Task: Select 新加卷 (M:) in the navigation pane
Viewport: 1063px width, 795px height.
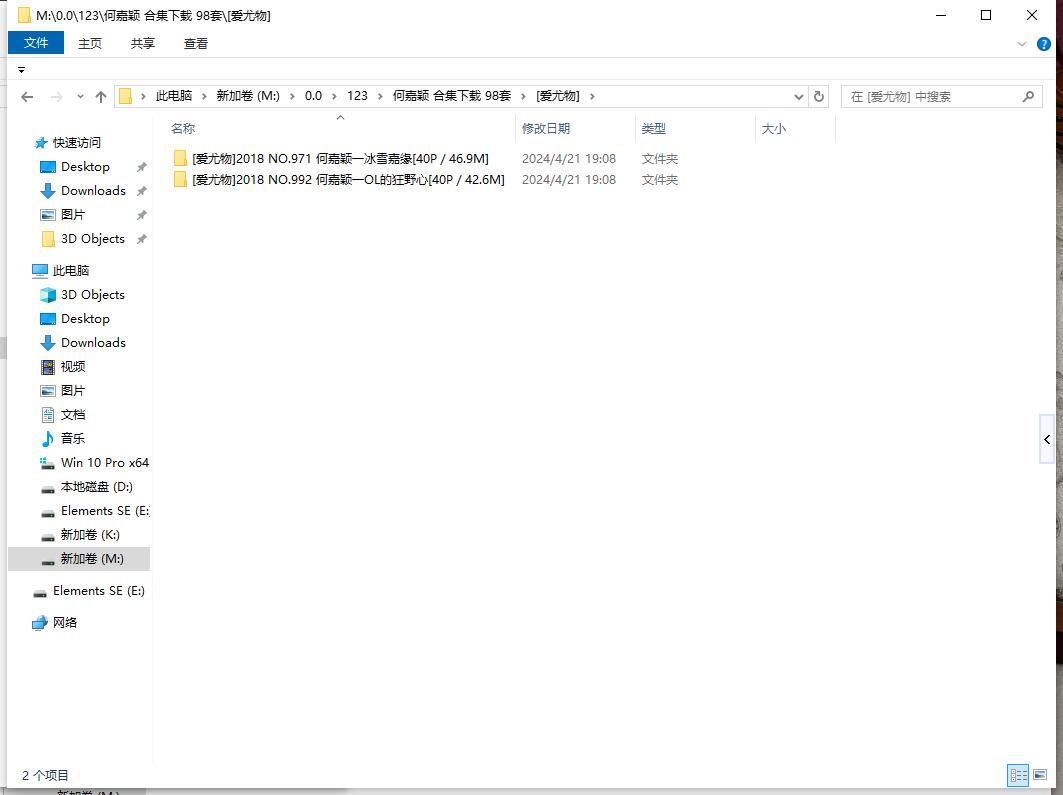Action: tap(79, 558)
